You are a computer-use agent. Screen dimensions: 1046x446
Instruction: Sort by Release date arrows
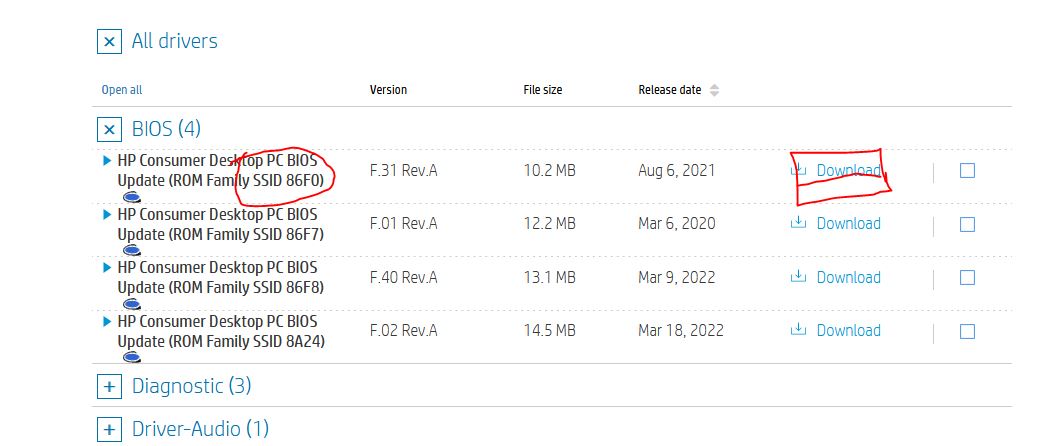[x=714, y=90]
